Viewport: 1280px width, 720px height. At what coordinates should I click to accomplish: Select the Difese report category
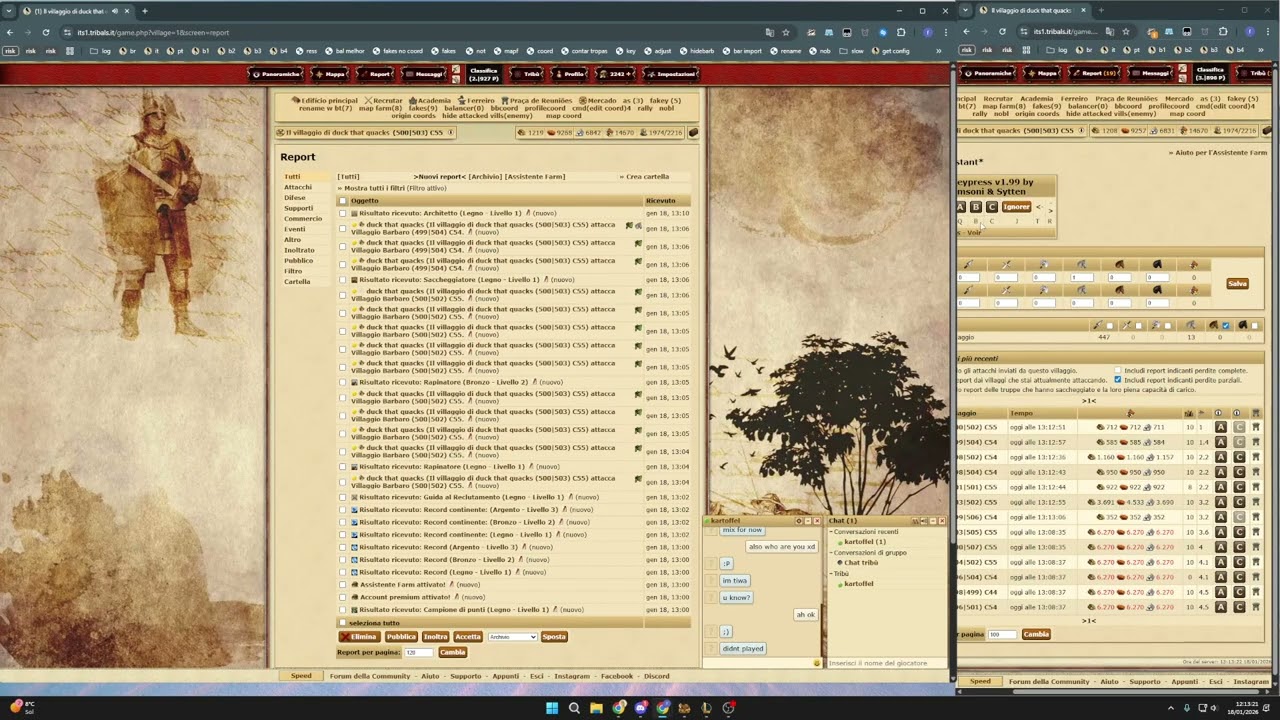point(294,198)
